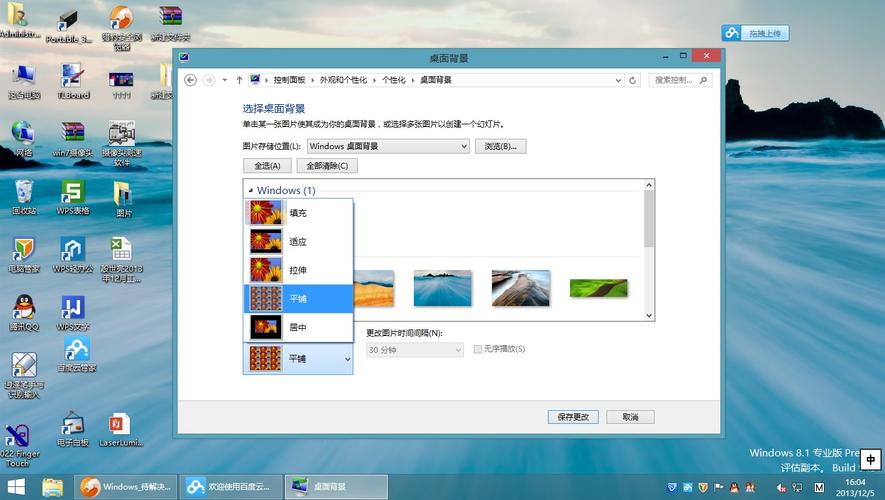Choose the 适应 picture position option

coord(298,242)
